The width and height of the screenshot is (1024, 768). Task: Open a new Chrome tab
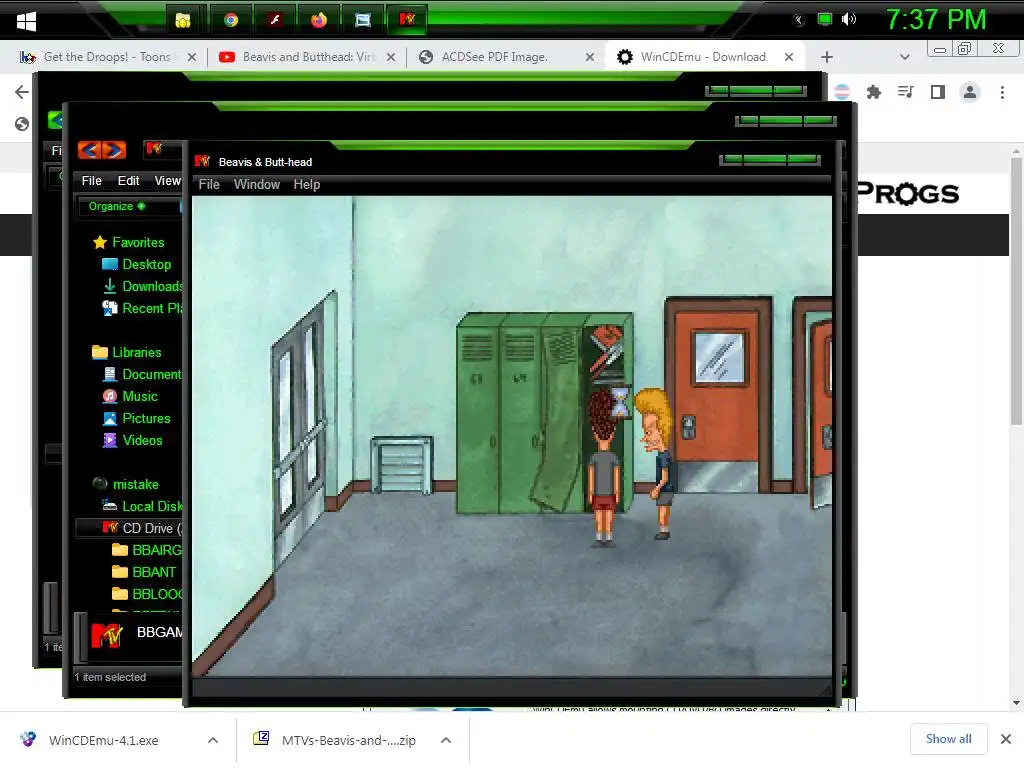point(827,57)
